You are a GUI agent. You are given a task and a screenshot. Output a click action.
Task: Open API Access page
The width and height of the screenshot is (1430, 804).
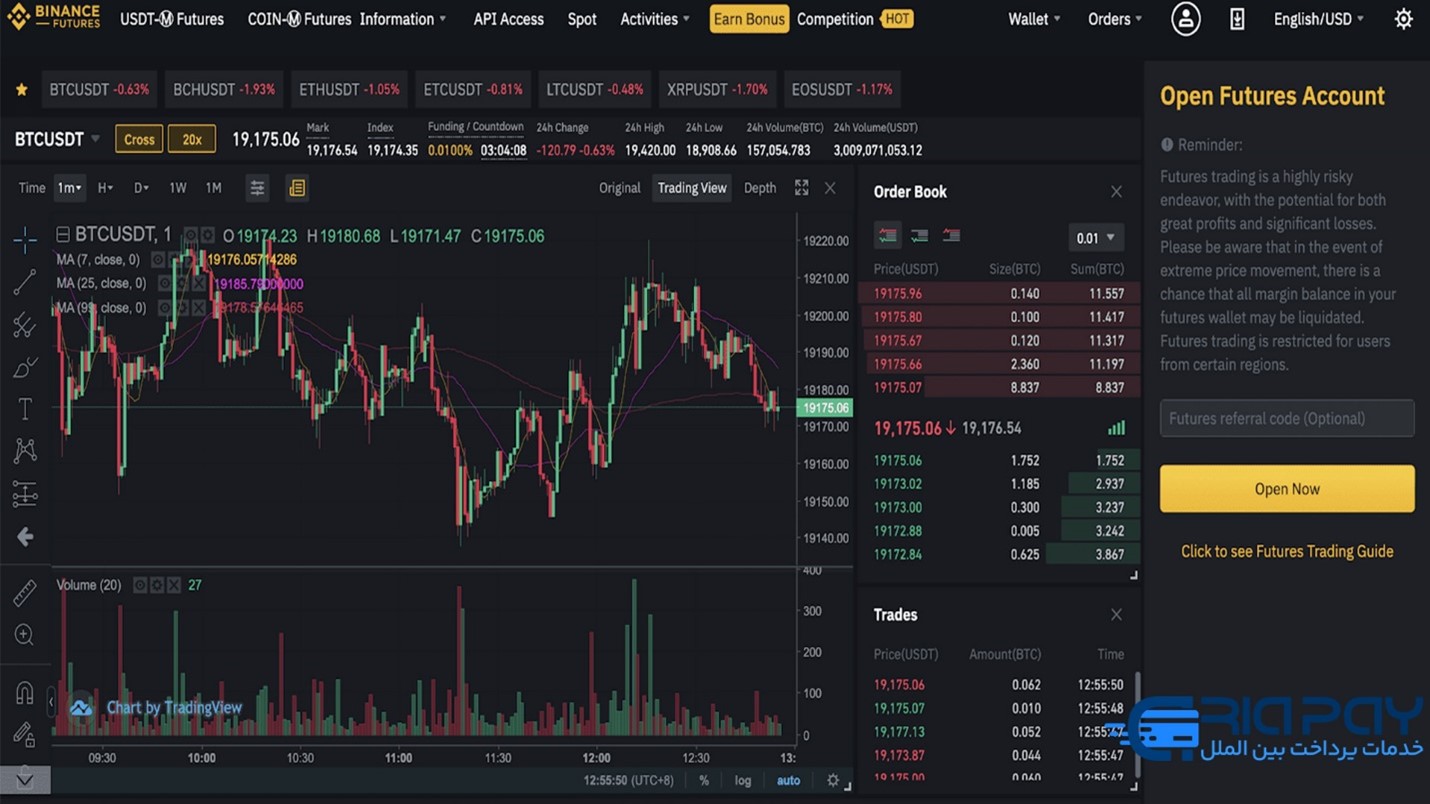click(x=509, y=19)
